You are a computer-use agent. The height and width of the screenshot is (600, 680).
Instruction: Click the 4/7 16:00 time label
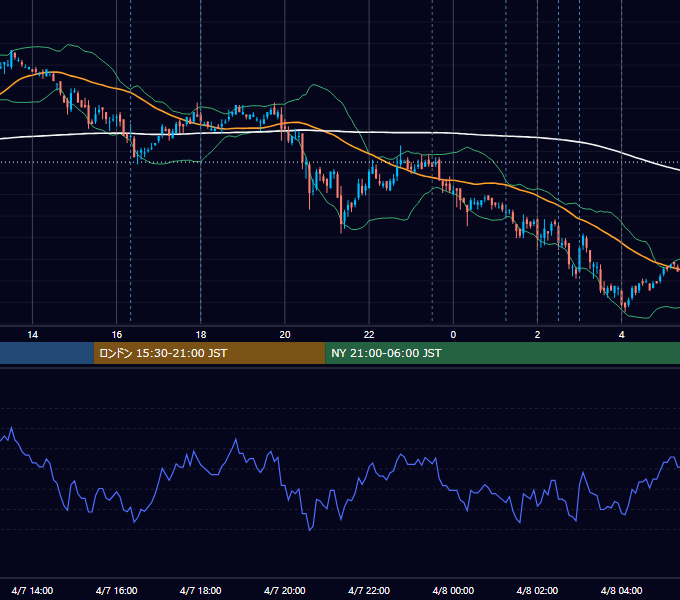(117, 590)
